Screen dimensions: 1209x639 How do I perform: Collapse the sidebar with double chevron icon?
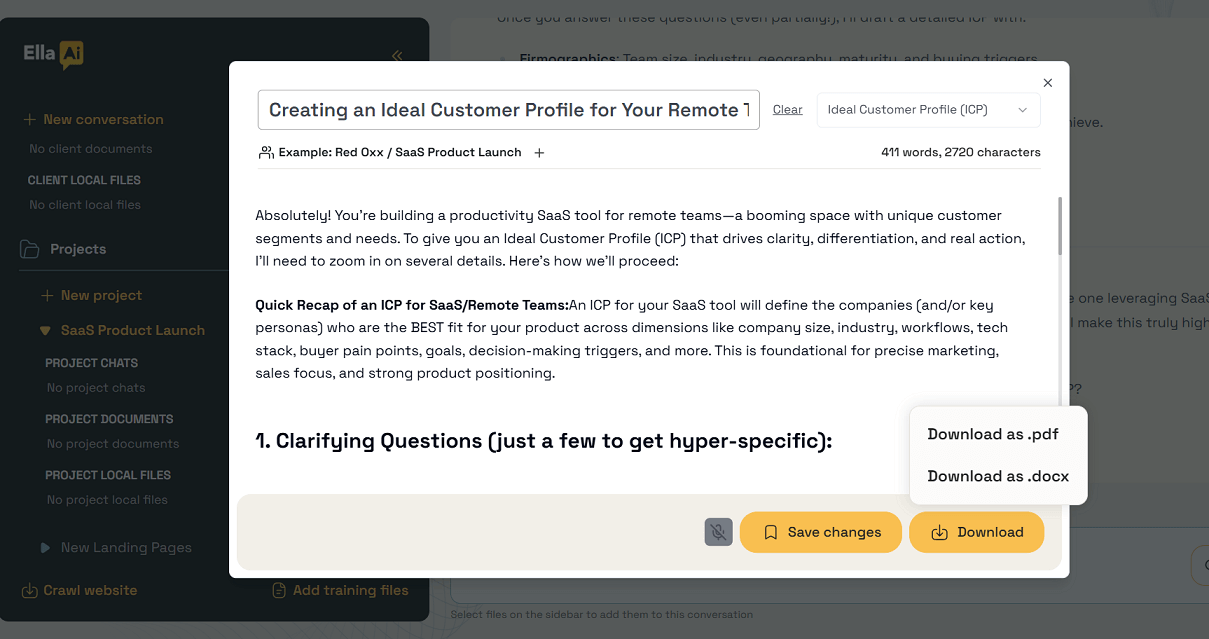(397, 56)
